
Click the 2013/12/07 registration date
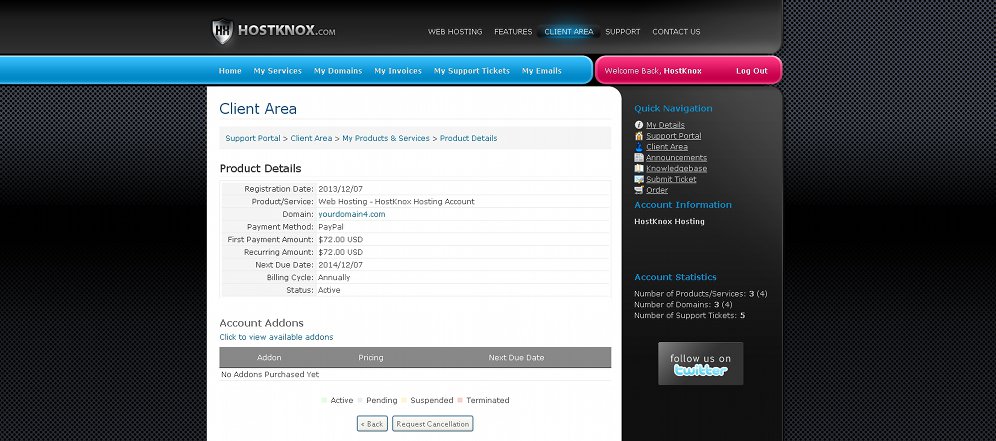[x=340, y=189]
